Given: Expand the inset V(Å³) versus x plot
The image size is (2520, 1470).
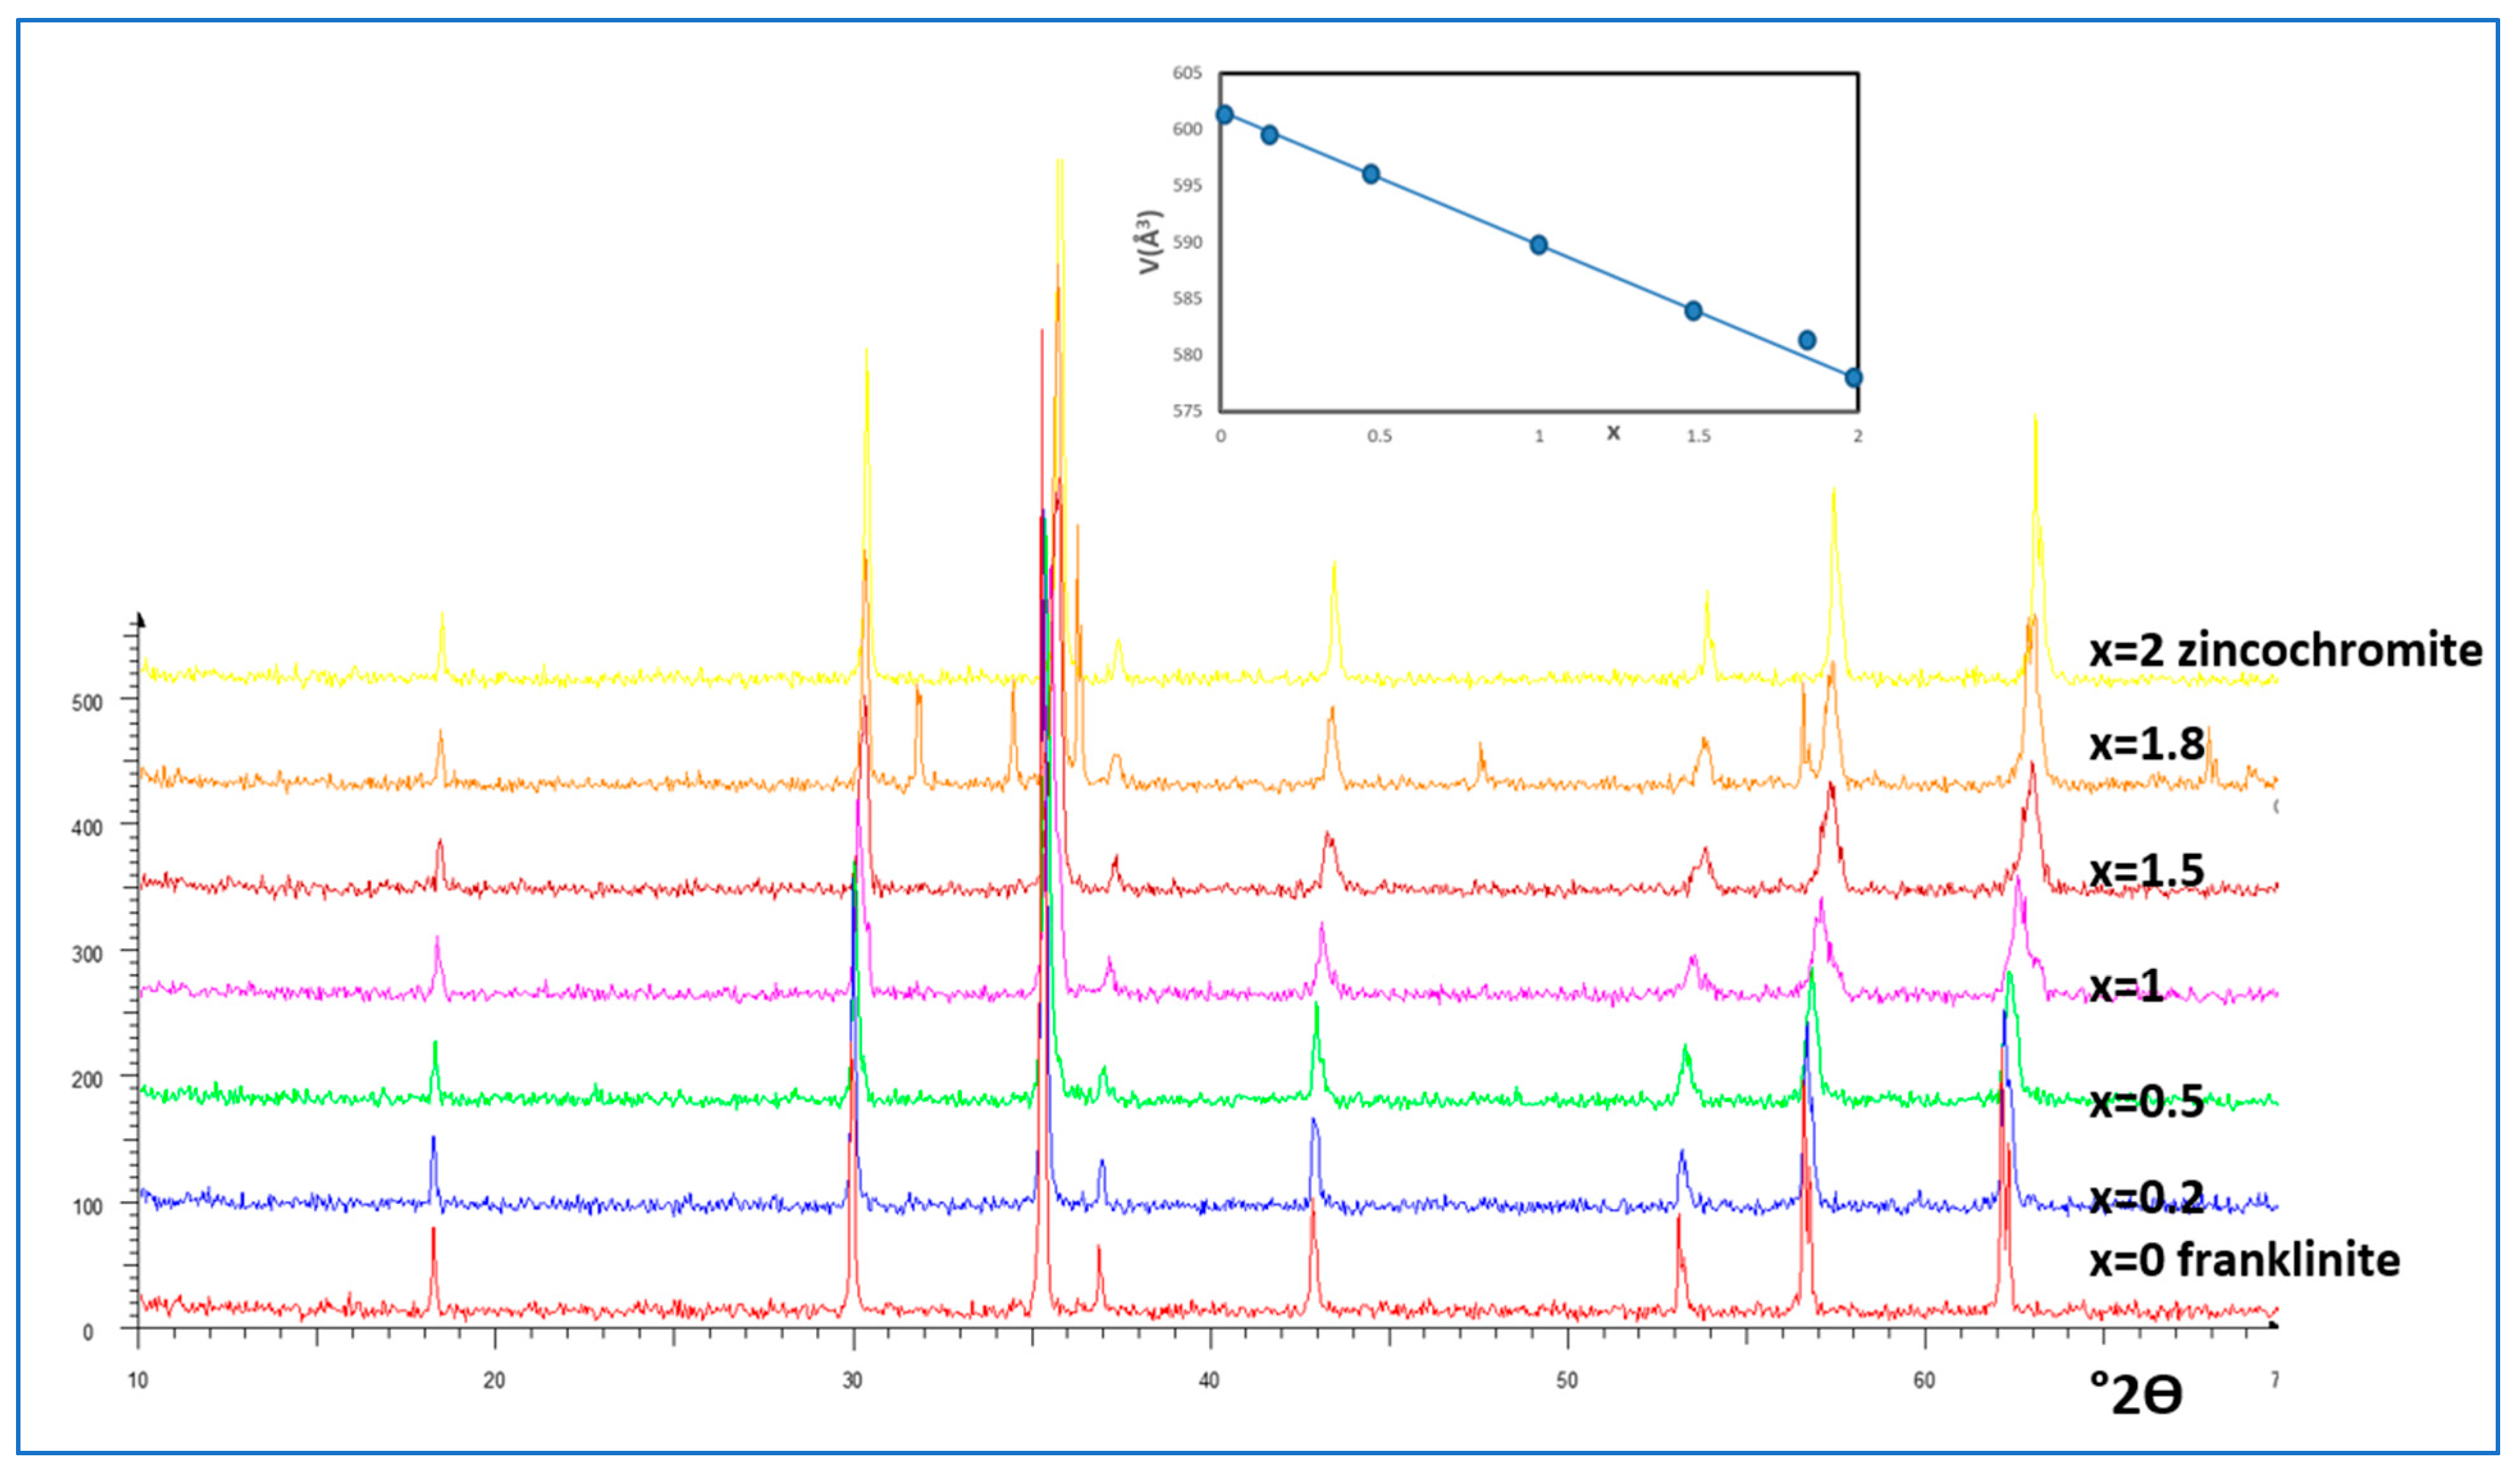Looking at the screenshot, I should (x=1530, y=240).
